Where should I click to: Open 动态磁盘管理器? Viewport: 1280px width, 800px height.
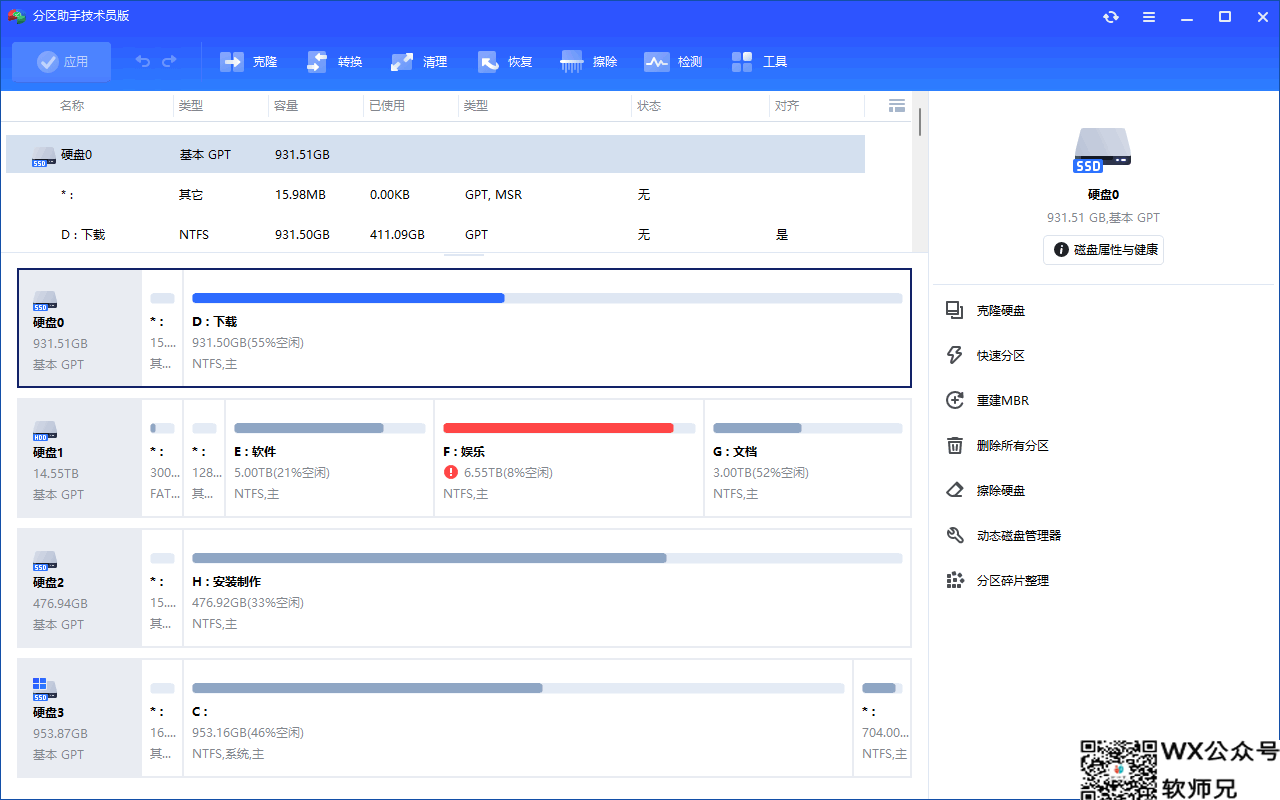click(1018, 536)
